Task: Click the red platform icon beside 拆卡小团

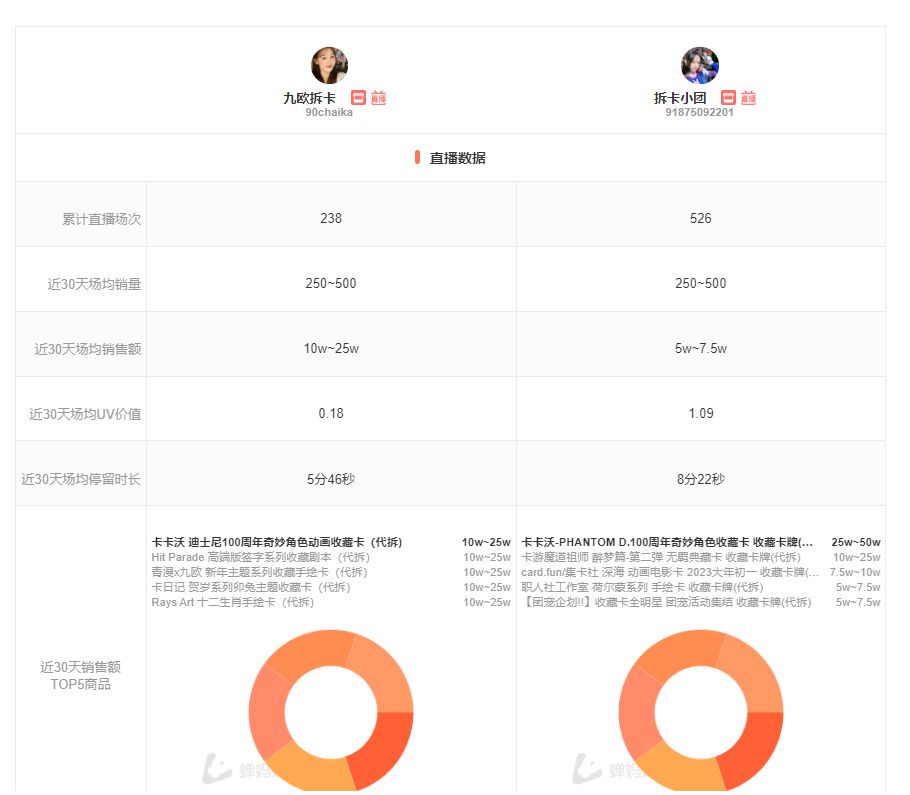Action: click(x=729, y=97)
